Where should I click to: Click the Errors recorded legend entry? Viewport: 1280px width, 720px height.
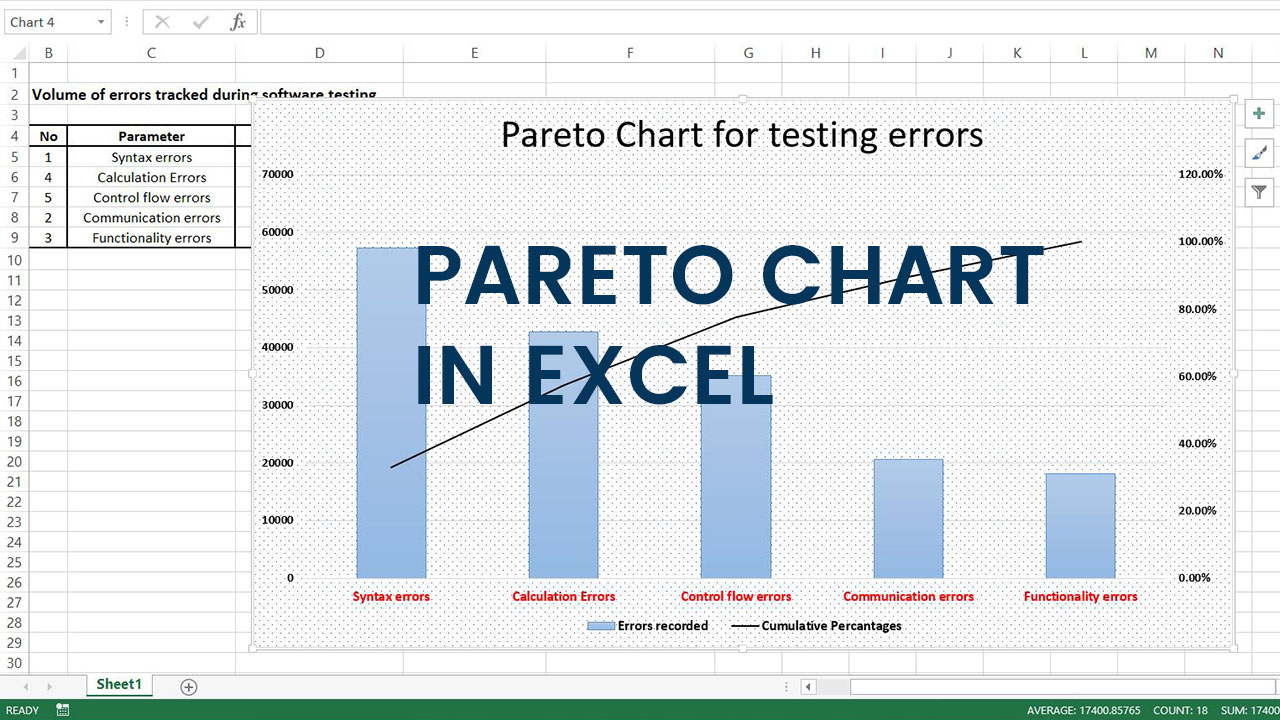(x=648, y=626)
